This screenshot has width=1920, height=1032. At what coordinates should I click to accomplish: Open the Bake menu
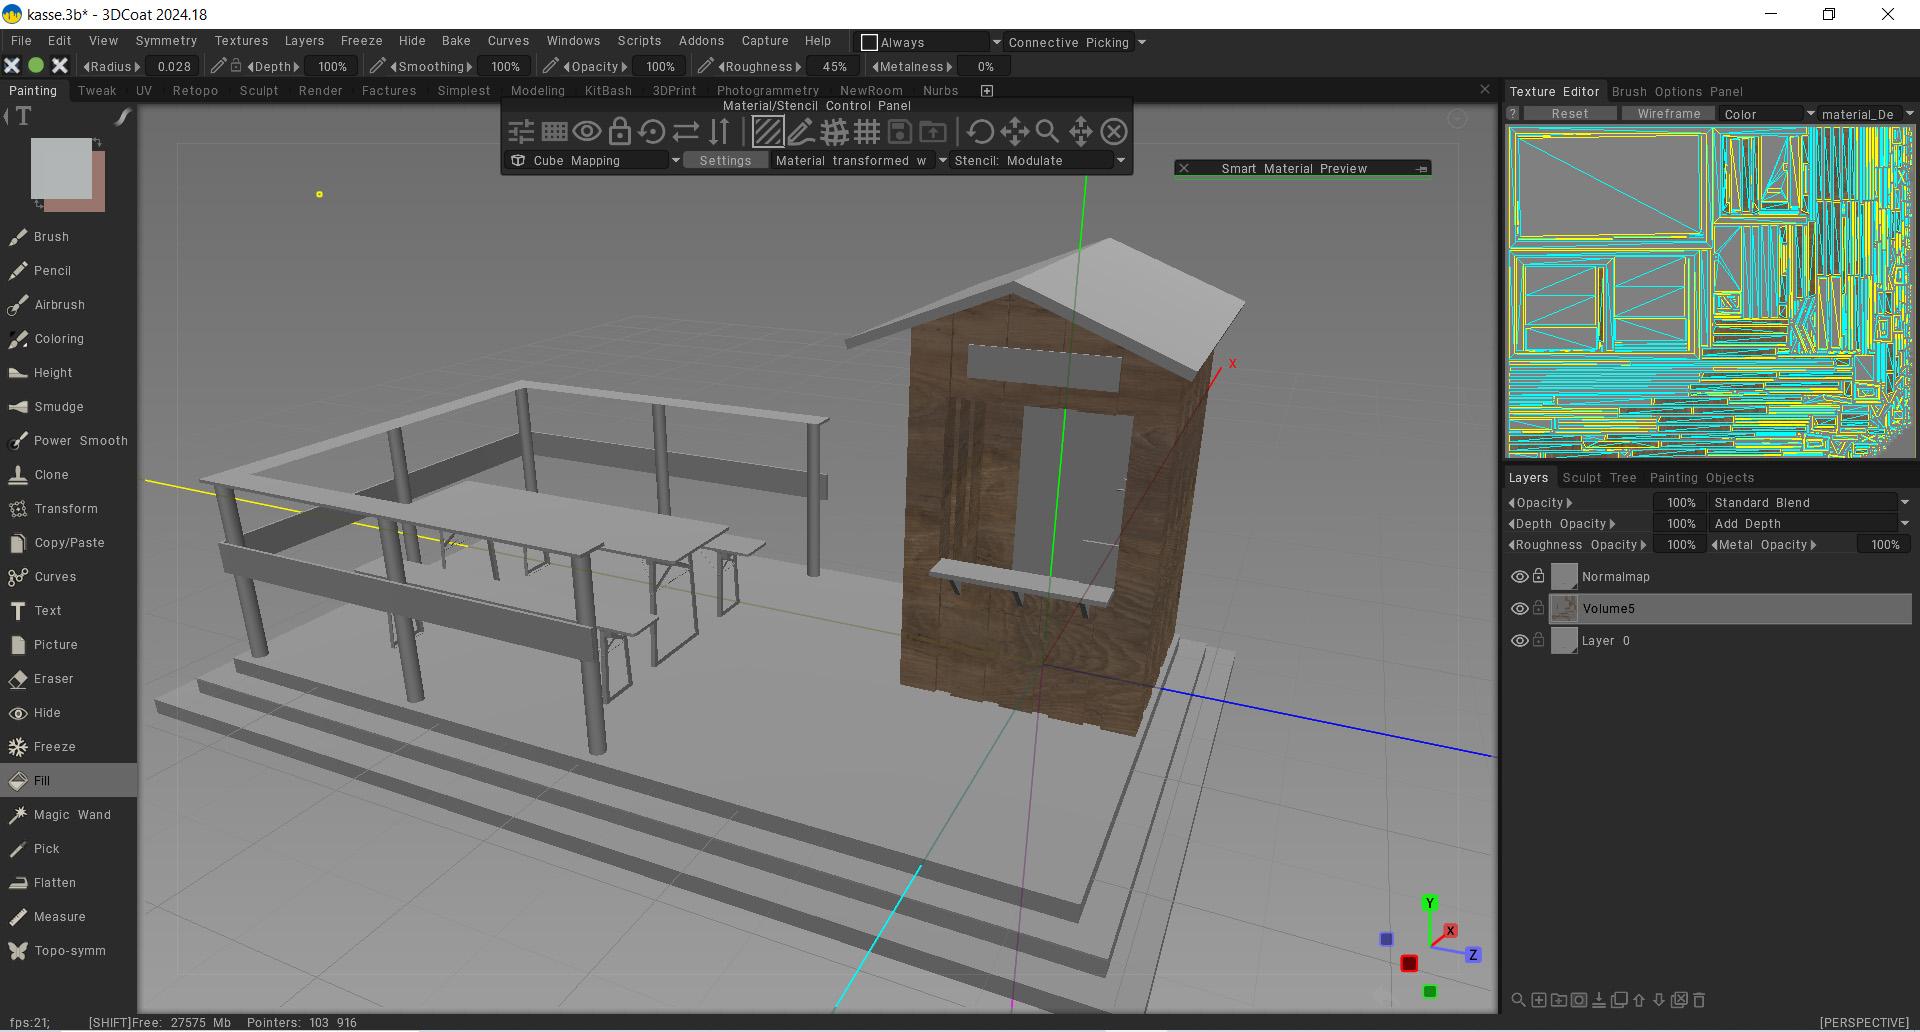click(456, 41)
